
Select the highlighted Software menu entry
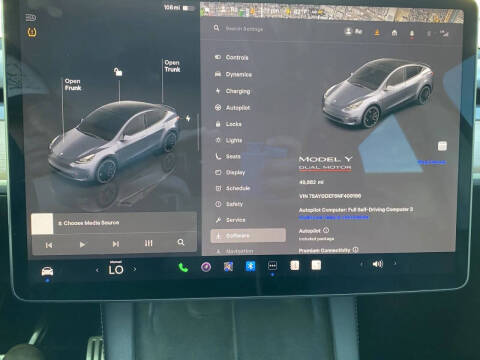point(248,236)
